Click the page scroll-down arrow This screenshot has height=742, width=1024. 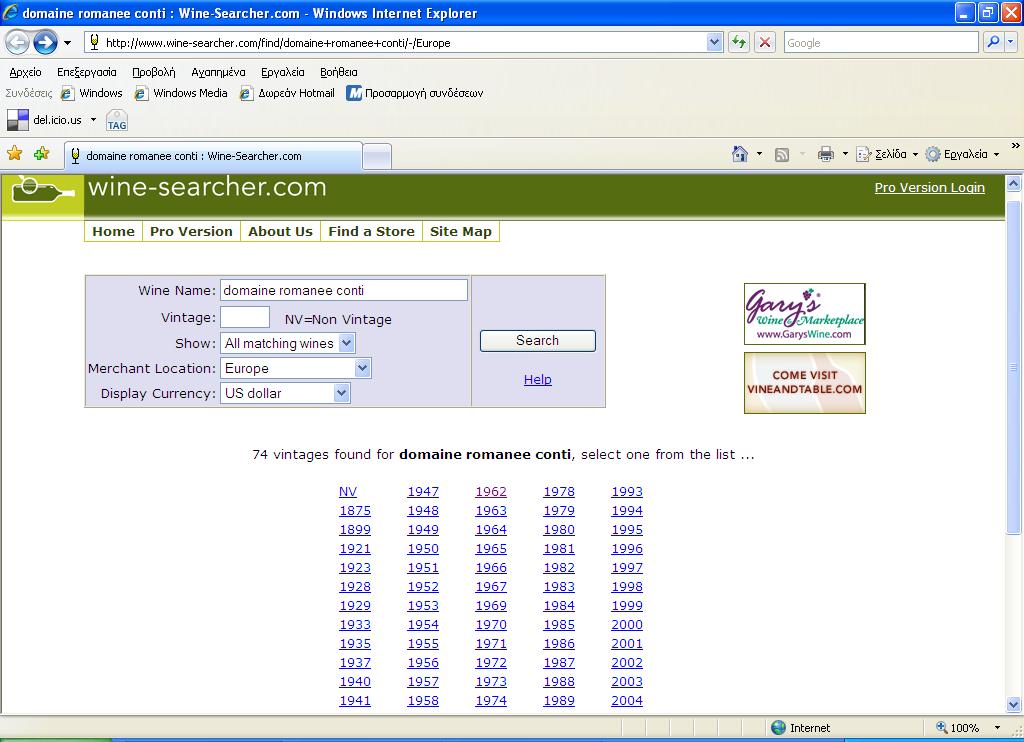1014,704
